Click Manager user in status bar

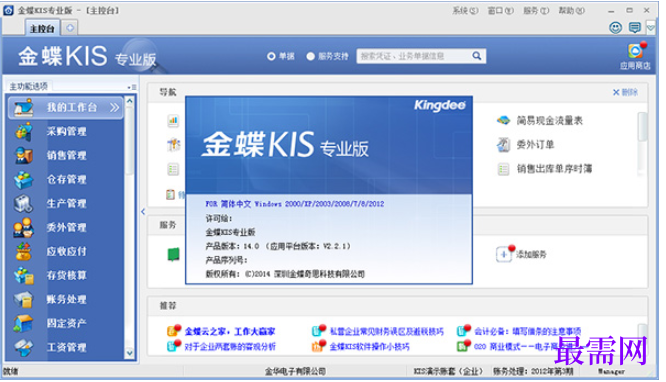[611, 371]
